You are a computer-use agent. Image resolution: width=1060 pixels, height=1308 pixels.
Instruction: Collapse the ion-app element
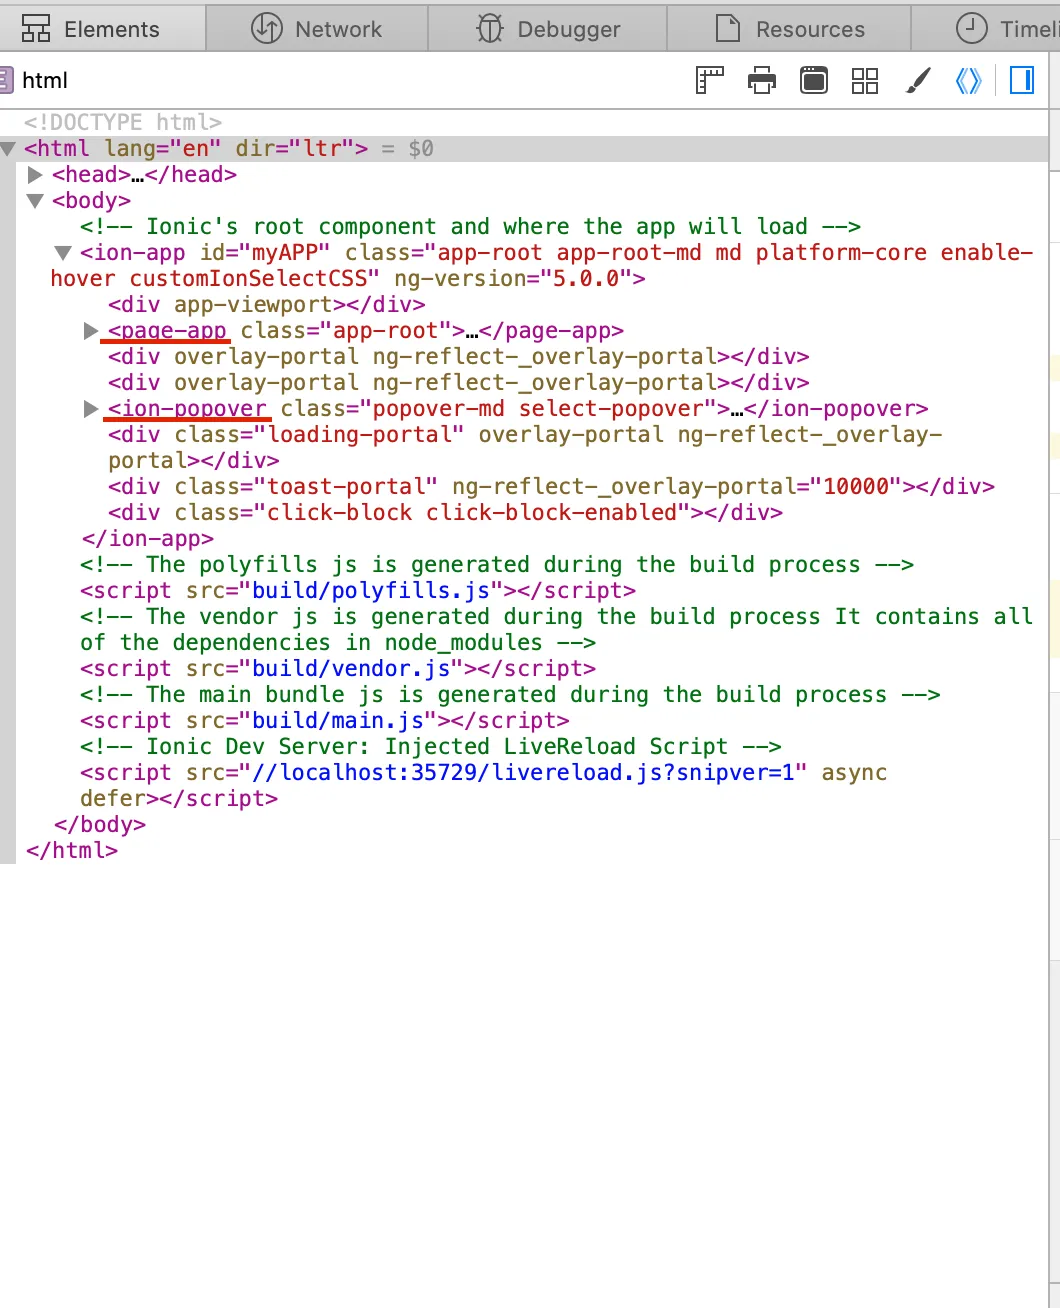tap(63, 253)
